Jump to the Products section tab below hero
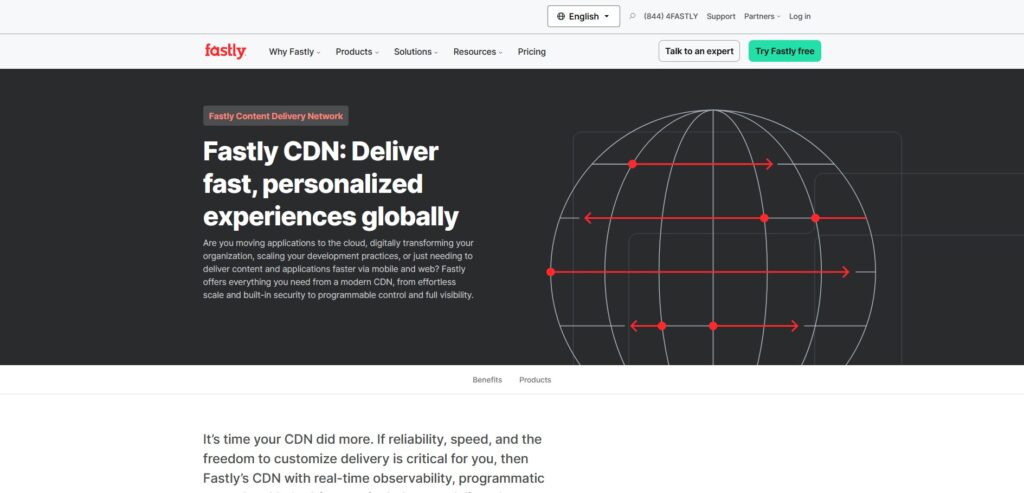This screenshot has height=493, width=1024. (x=535, y=380)
